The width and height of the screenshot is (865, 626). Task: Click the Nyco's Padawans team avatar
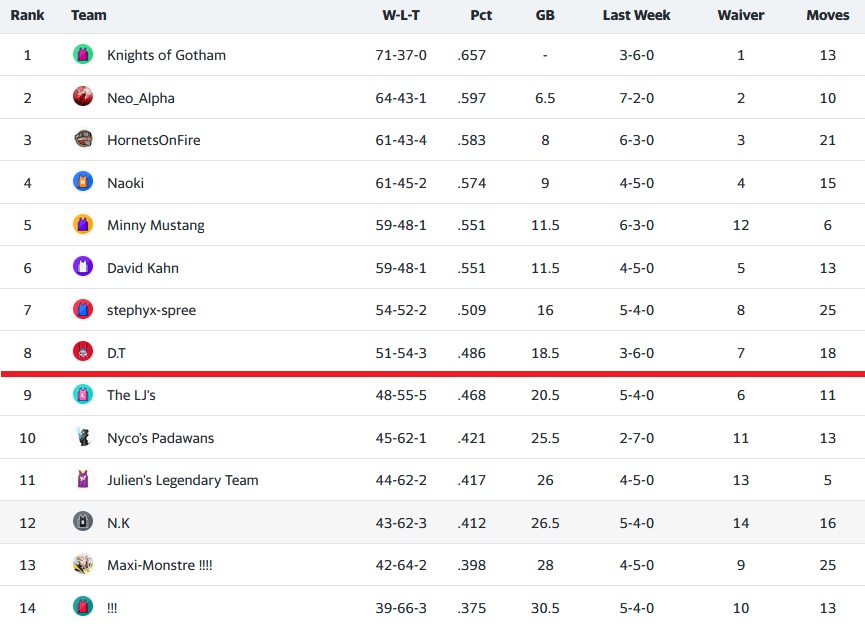(83, 437)
